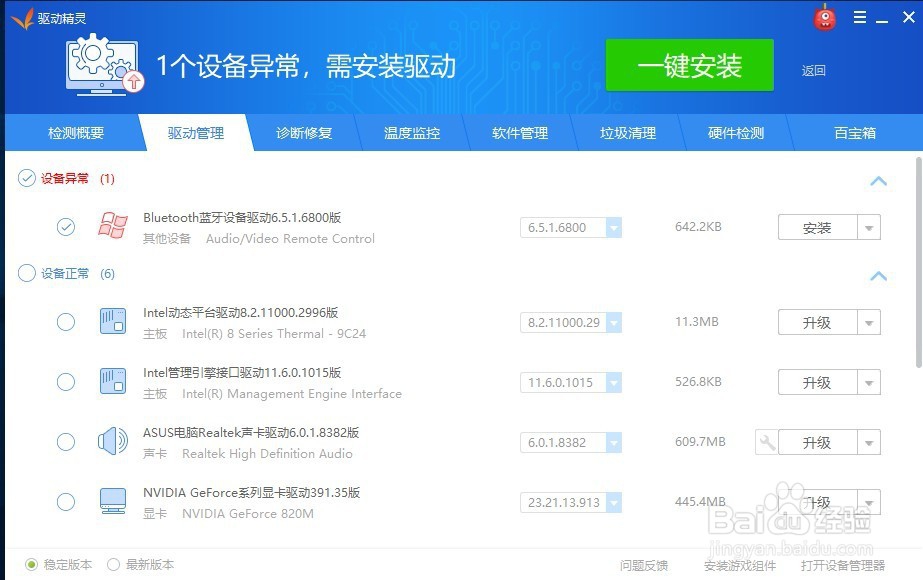The height and width of the screenshot is (580, 923).
Task: Select the 稳定版本 radio button
Action: (x=31, y=565)
